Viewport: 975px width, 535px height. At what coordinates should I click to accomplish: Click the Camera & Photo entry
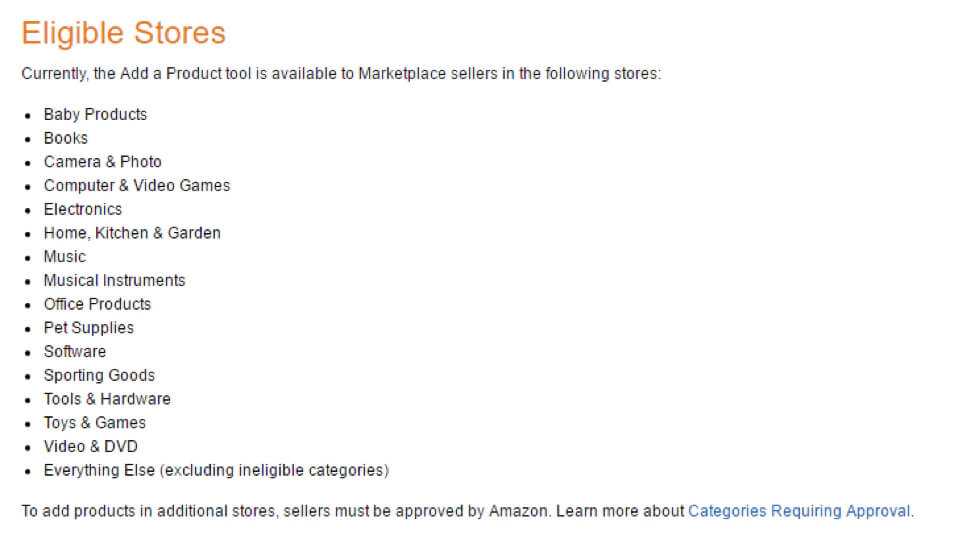[102, 162]
